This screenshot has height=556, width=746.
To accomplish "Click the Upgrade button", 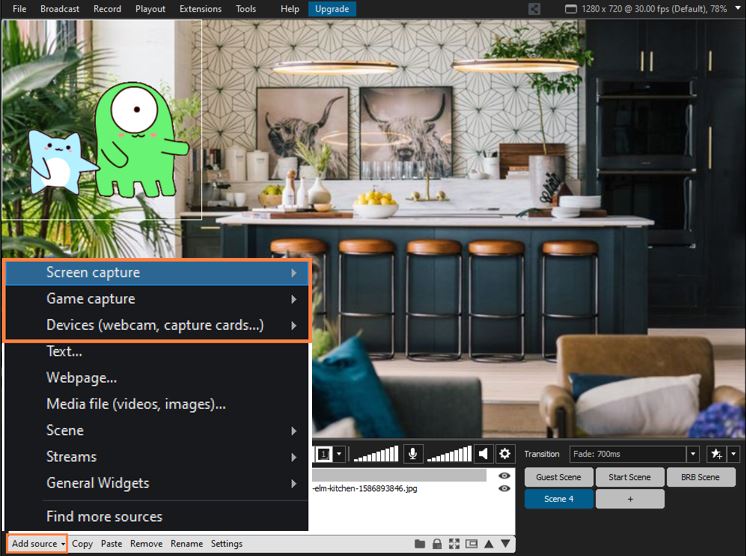I will pyautogui.click(x=332, y=9).
